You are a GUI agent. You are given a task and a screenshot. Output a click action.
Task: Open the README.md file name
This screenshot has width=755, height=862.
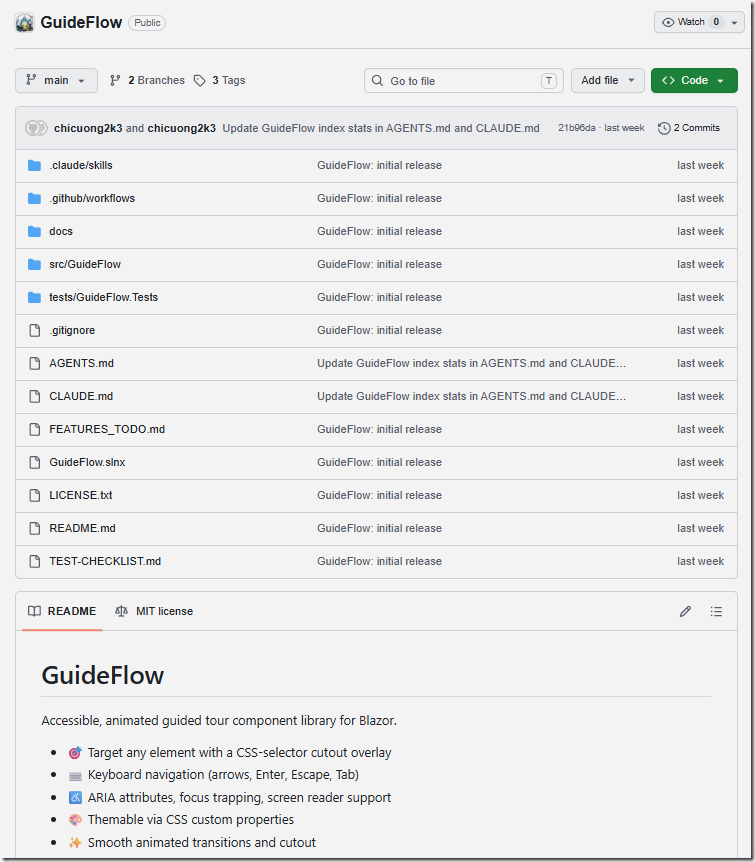(x=82, y=528)
